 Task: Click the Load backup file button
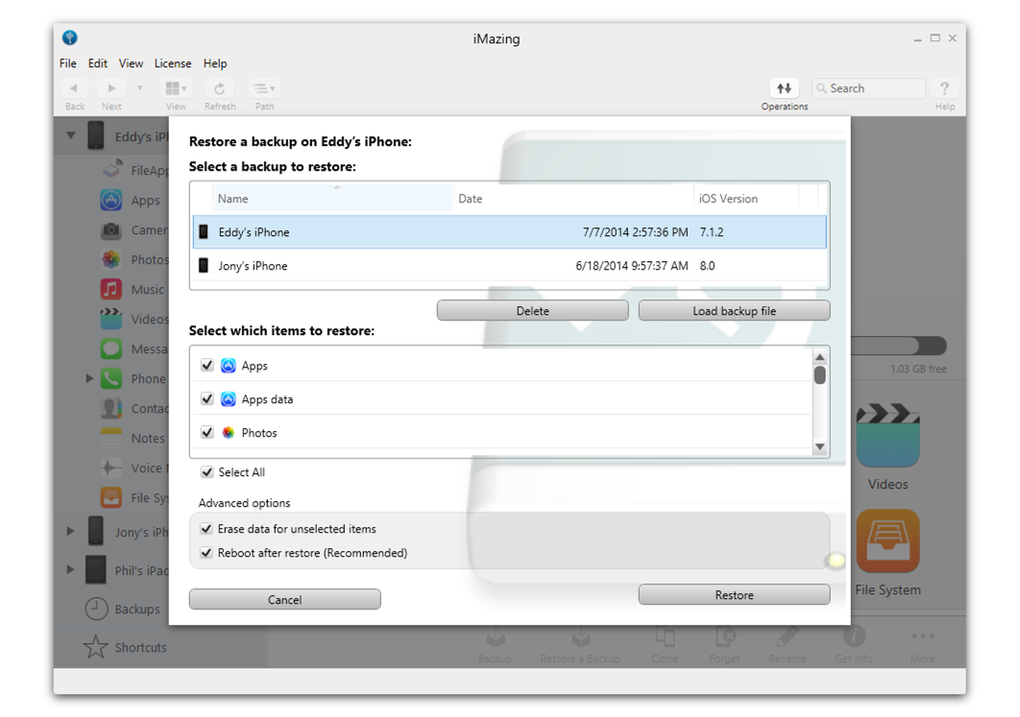coord(734,310)
